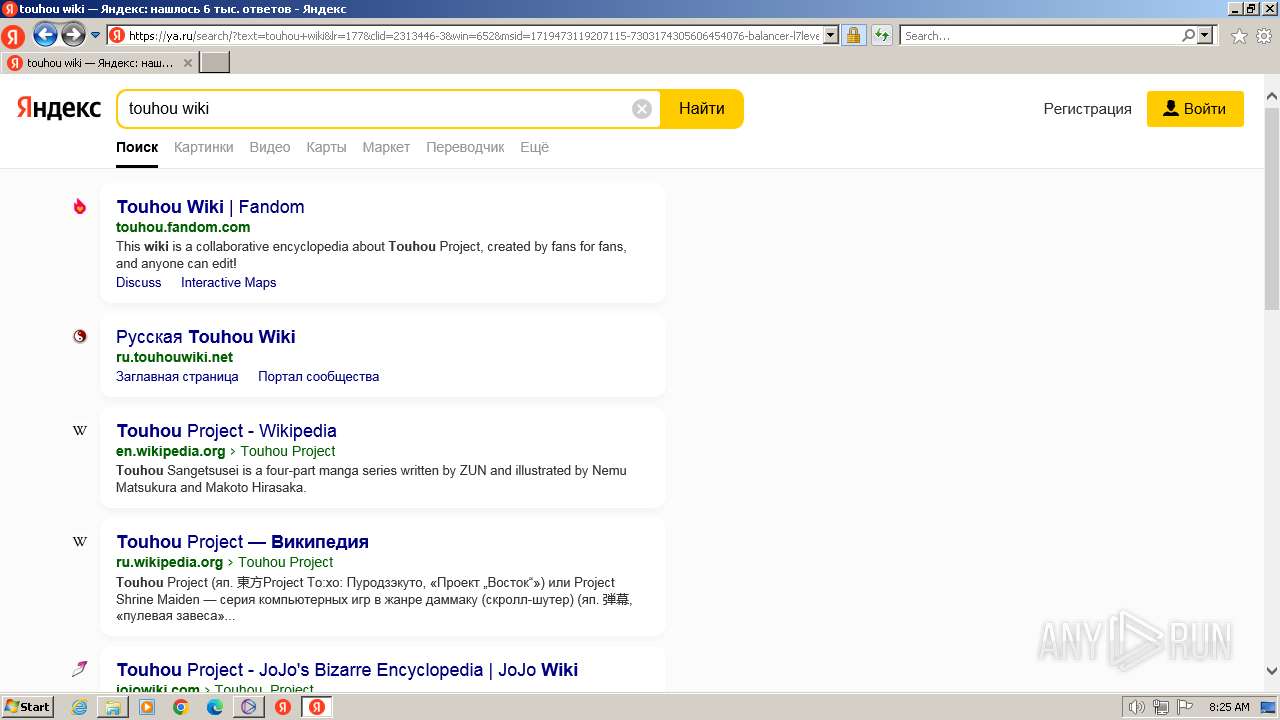Click the ru.wikipedia.org URL
The height and width of the screenshot is (720, 1280).
[170, 562]
